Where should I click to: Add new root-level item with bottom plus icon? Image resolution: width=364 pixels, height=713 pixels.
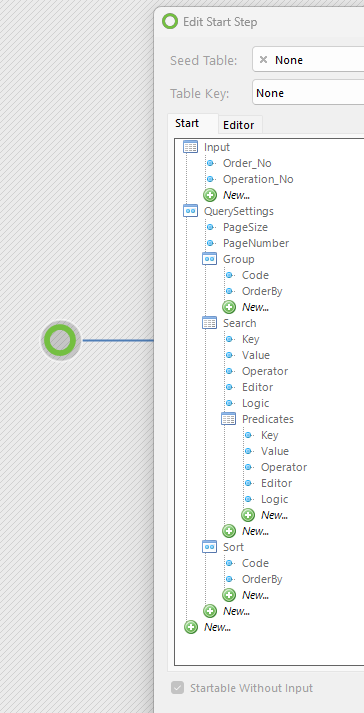pyautogui.click(x=191, y=627)
